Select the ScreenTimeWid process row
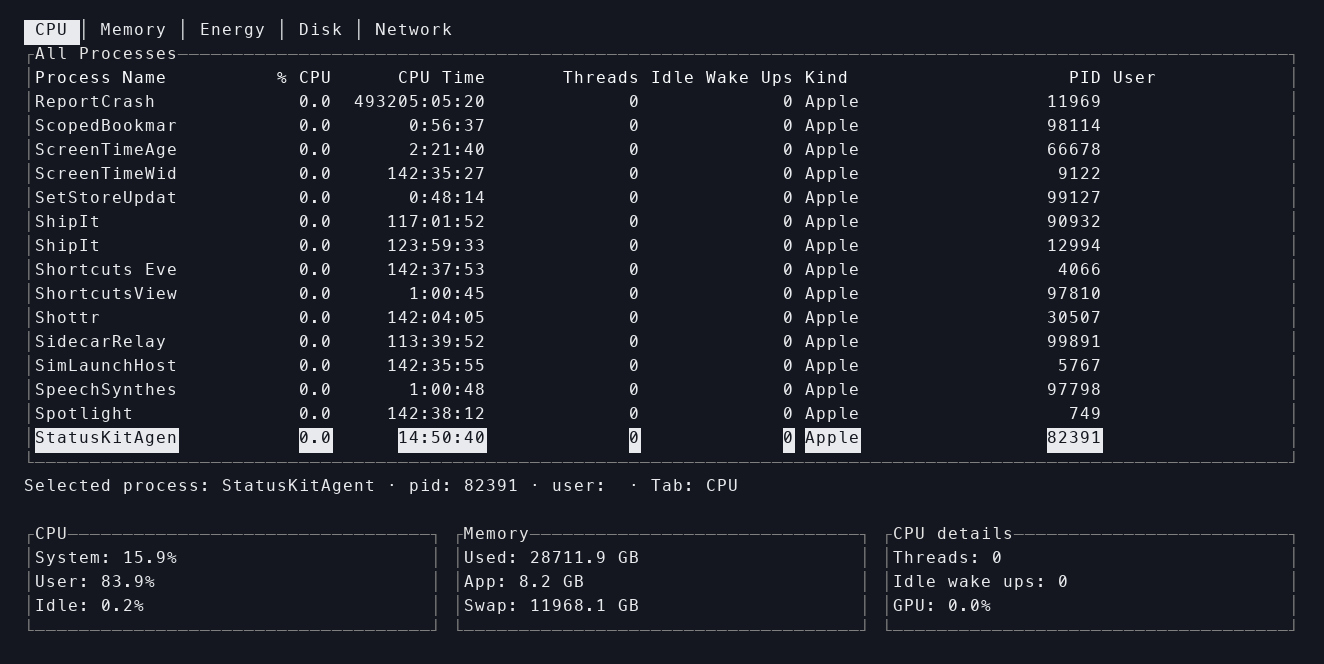Viewport: 1324px width, 664px height. [105, 174]
